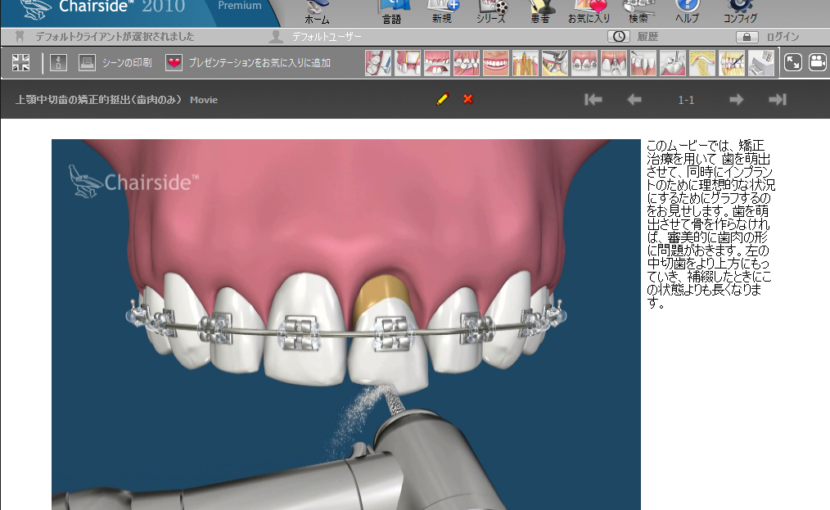
Task: Select the gum graft thumbnail
Action: pos(408,62)
